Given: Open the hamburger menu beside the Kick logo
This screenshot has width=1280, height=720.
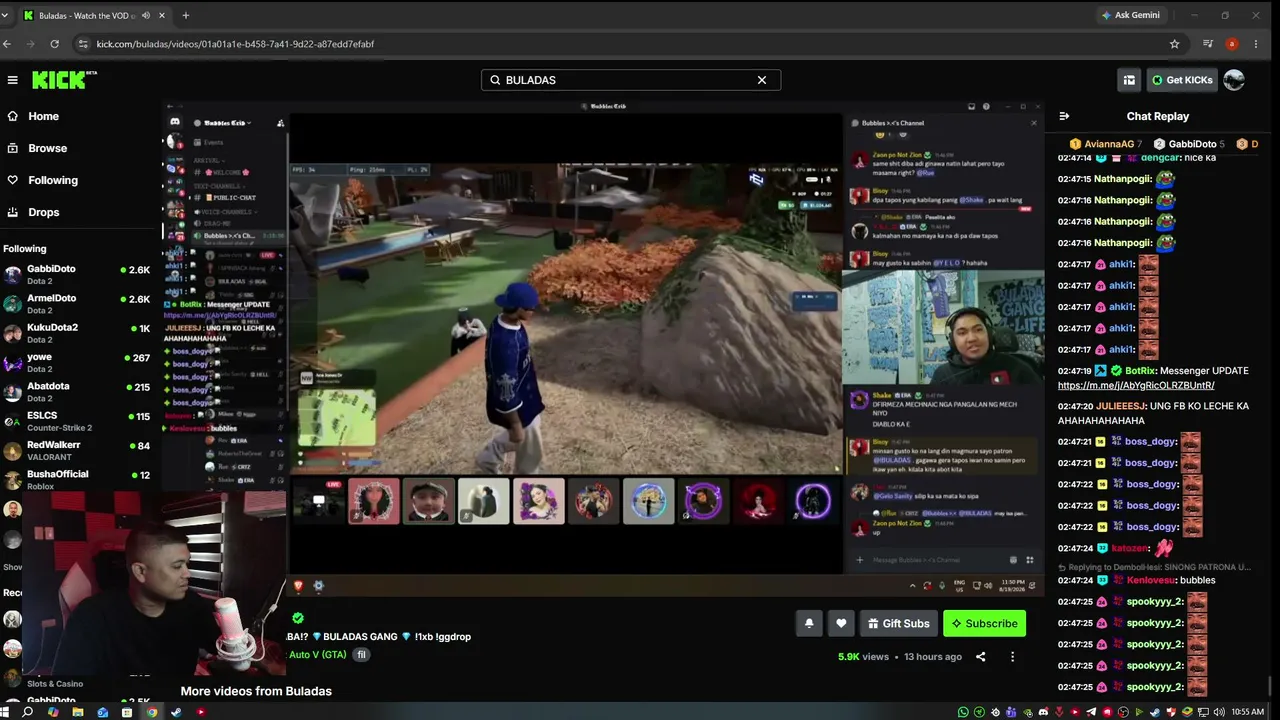Looking at the screenshot, I should click(12, 80).
